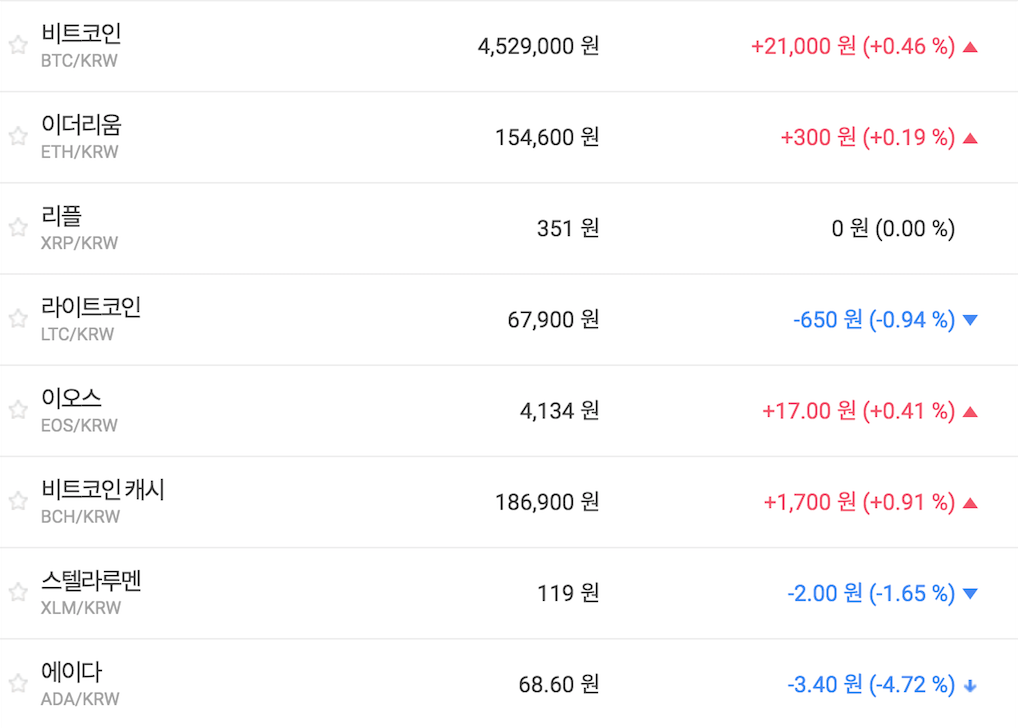Open the 비트코인 coin name link
Screen dimensions: 1018x728
(x=81, y=34)
